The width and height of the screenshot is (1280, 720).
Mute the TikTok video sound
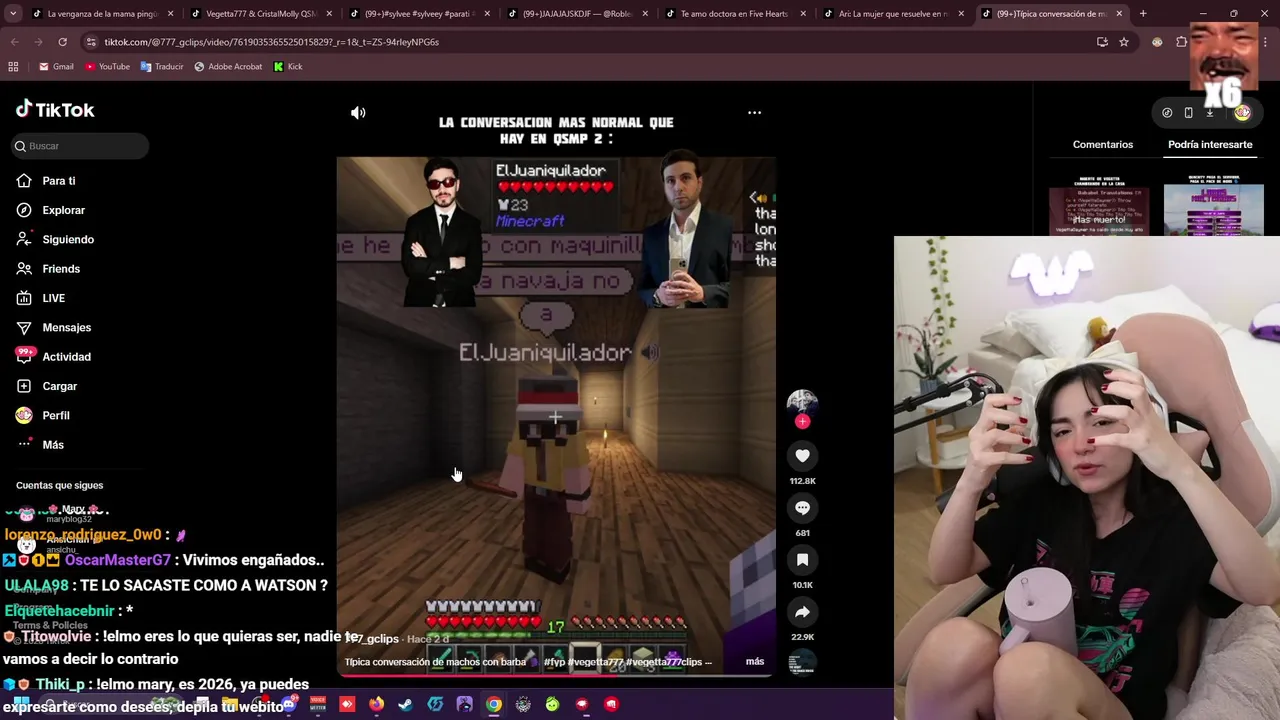358,113
